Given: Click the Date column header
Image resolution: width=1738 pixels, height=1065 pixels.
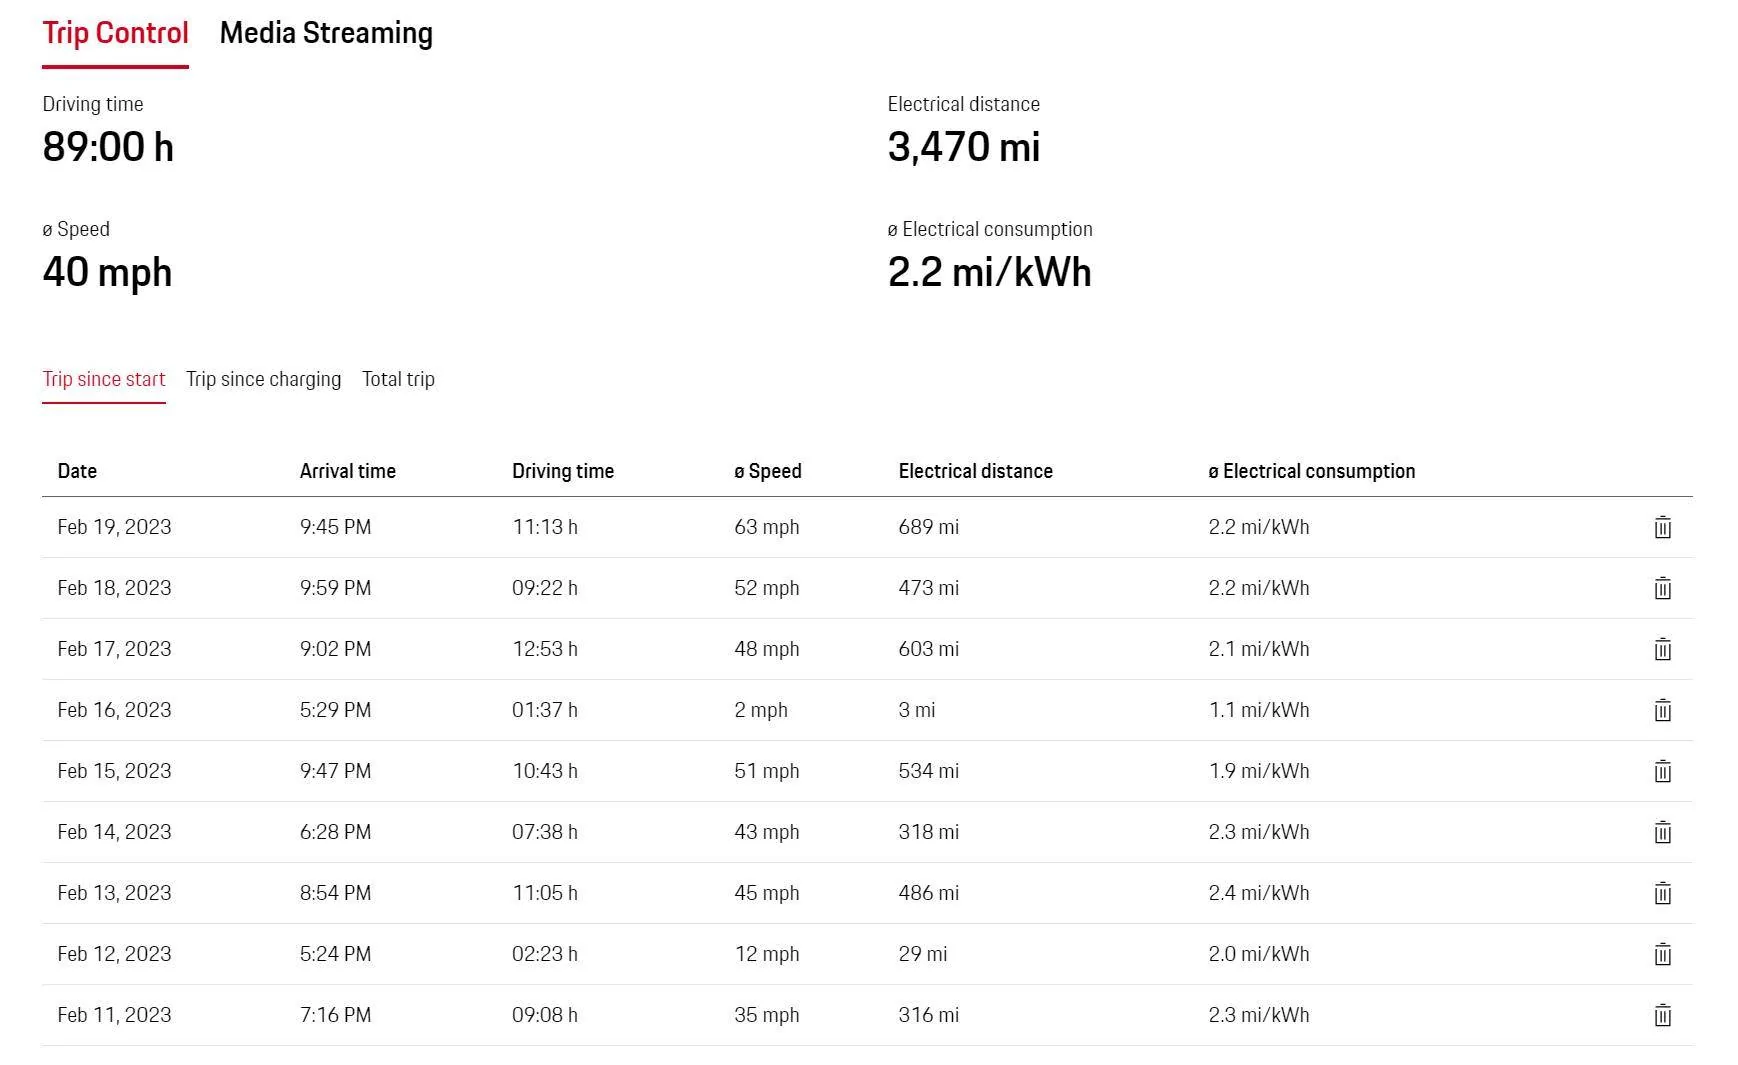Looking at the screenshot, I should pyautogui.click(x=77, y=471).
